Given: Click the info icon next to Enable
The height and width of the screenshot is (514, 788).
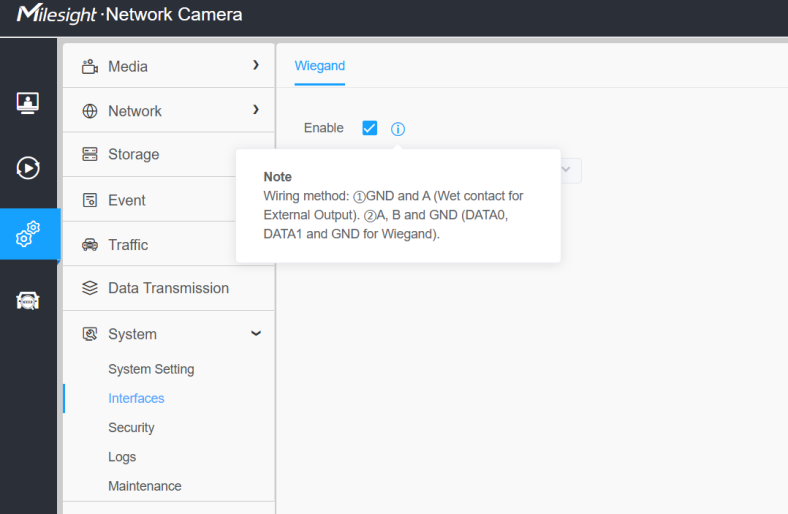Looking at the screenshot, I should point(398,129).
